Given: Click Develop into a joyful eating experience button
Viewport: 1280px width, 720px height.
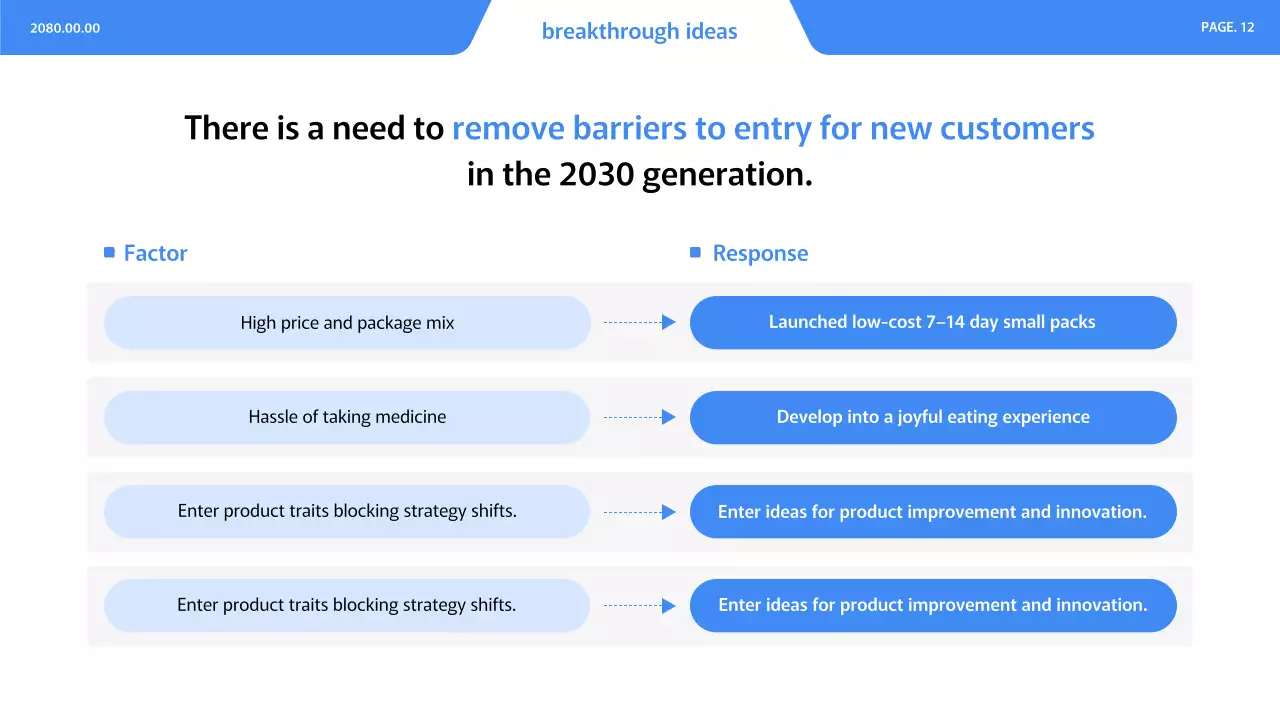Looking at the screenshot, I should point(932,417).
